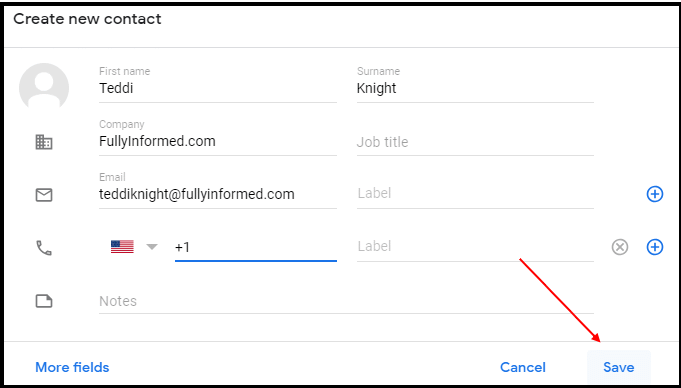Save the new contact

618,367
